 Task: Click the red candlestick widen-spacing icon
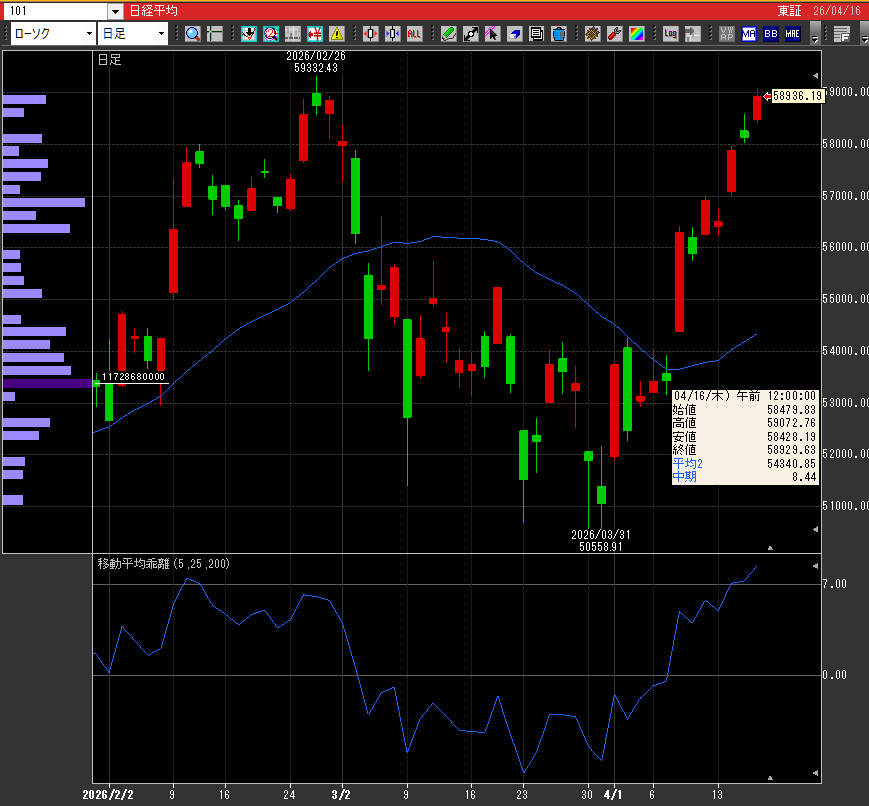pos(370,34)
